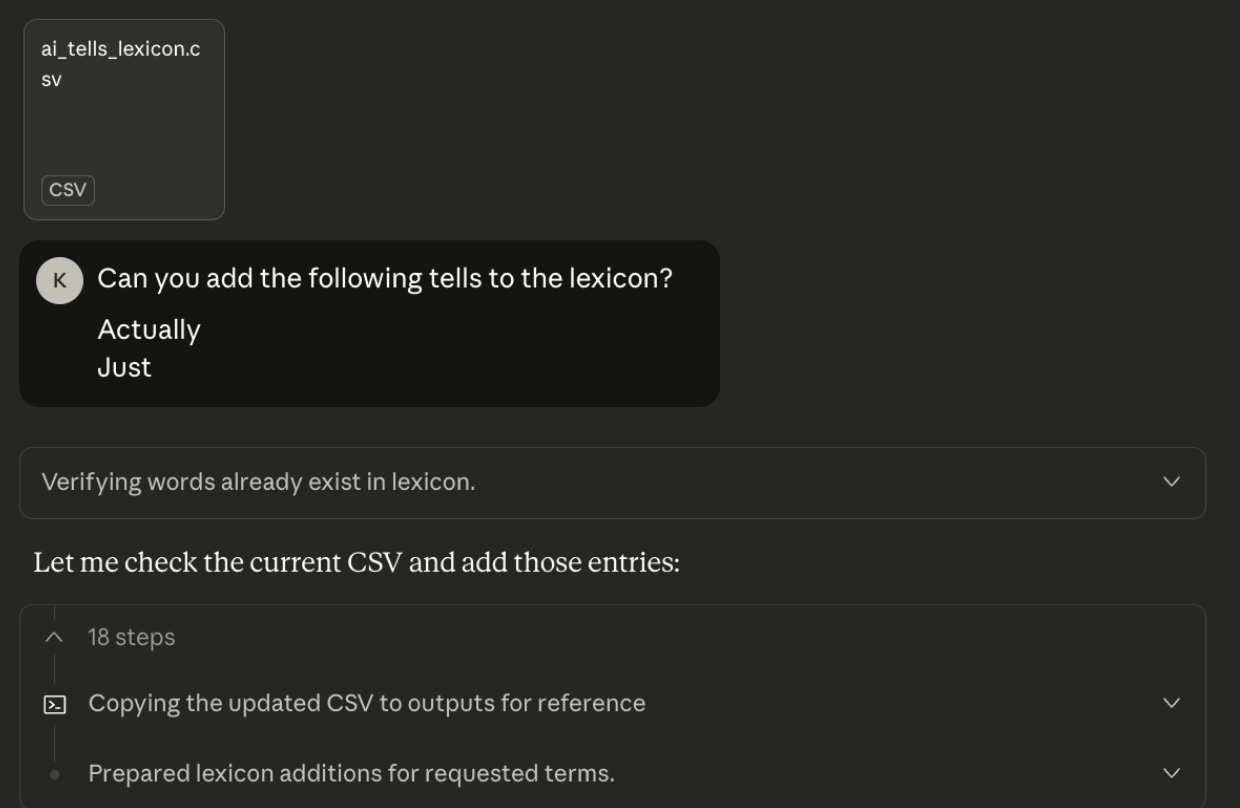The height and width of the screenshot is (808, 1240).
Task: Click the K user avatar
Action: [x=59, y=281]
